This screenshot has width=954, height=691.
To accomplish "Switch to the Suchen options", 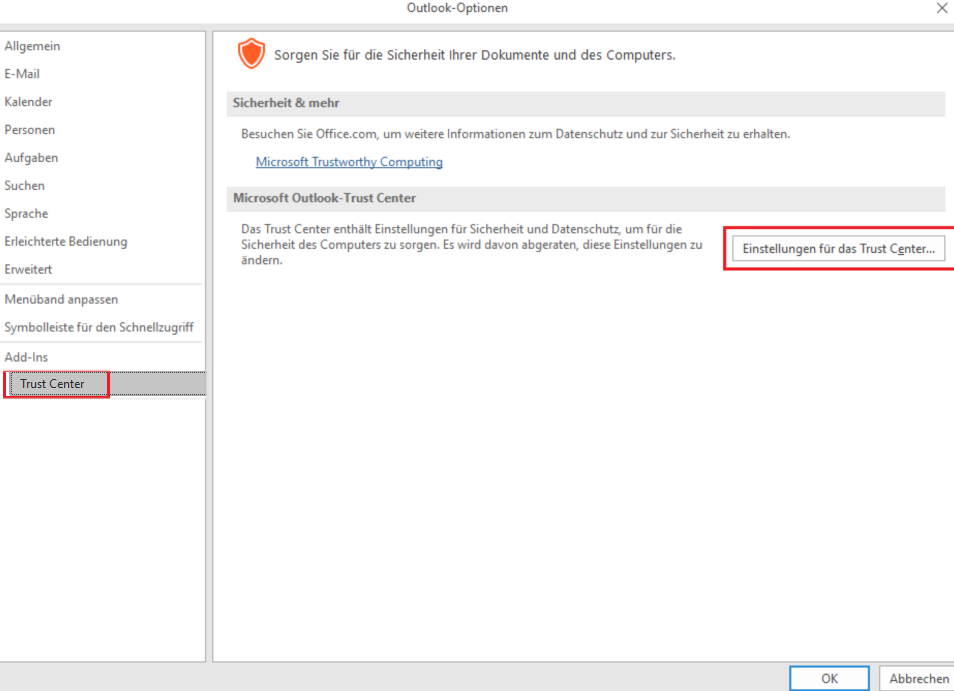I will (x=25, y=186).
